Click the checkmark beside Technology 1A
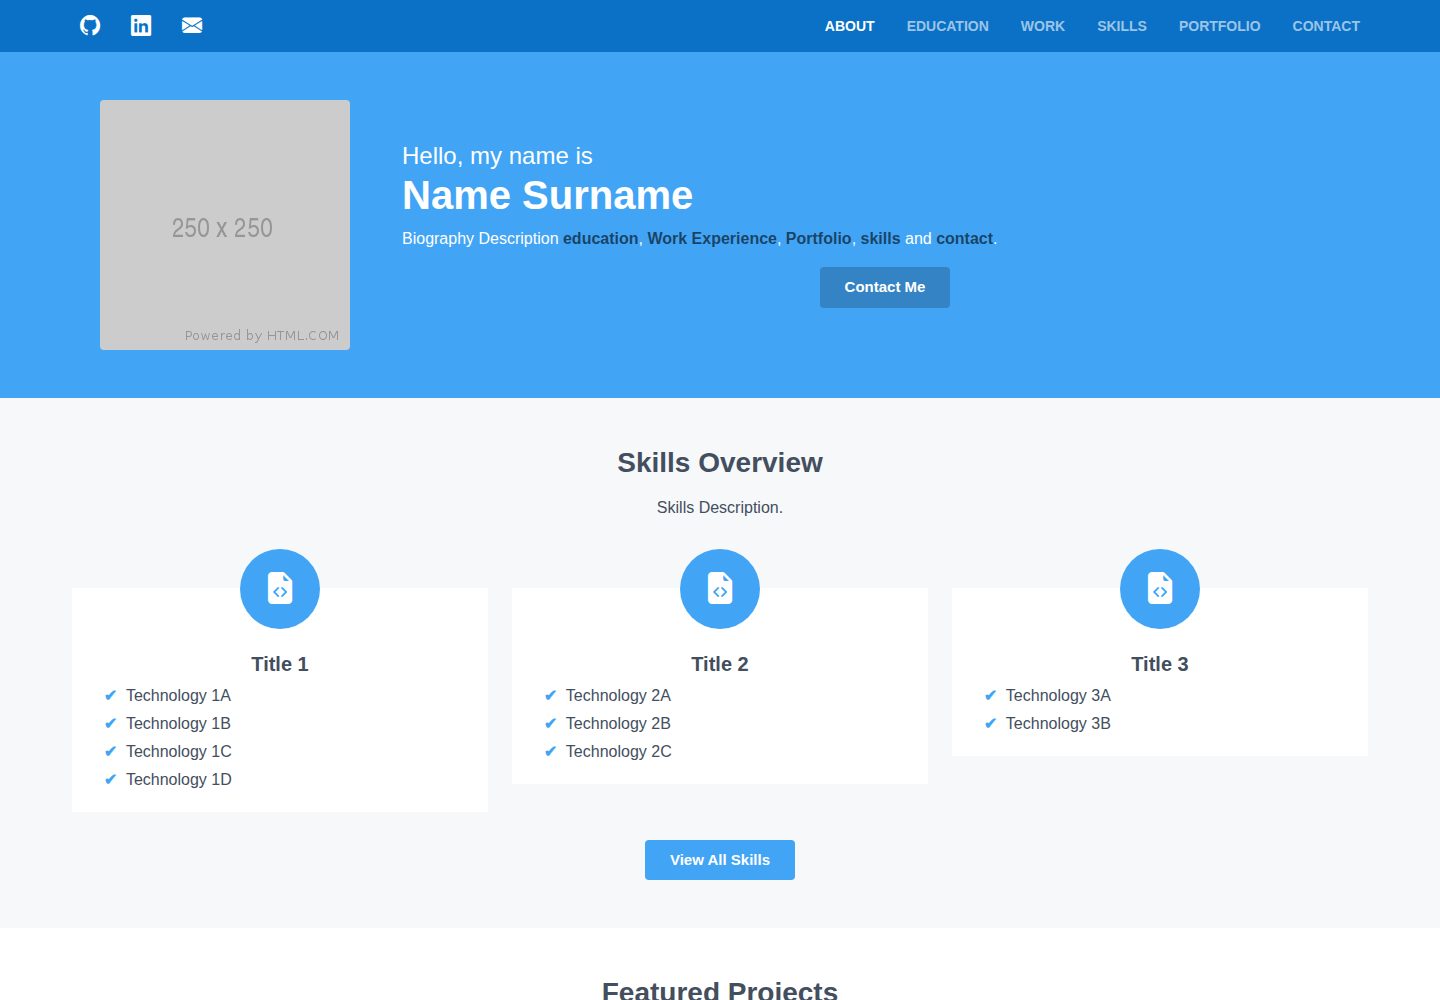Image resolution: width=1440 pixels, height=1000 pixels. (110, 695)
